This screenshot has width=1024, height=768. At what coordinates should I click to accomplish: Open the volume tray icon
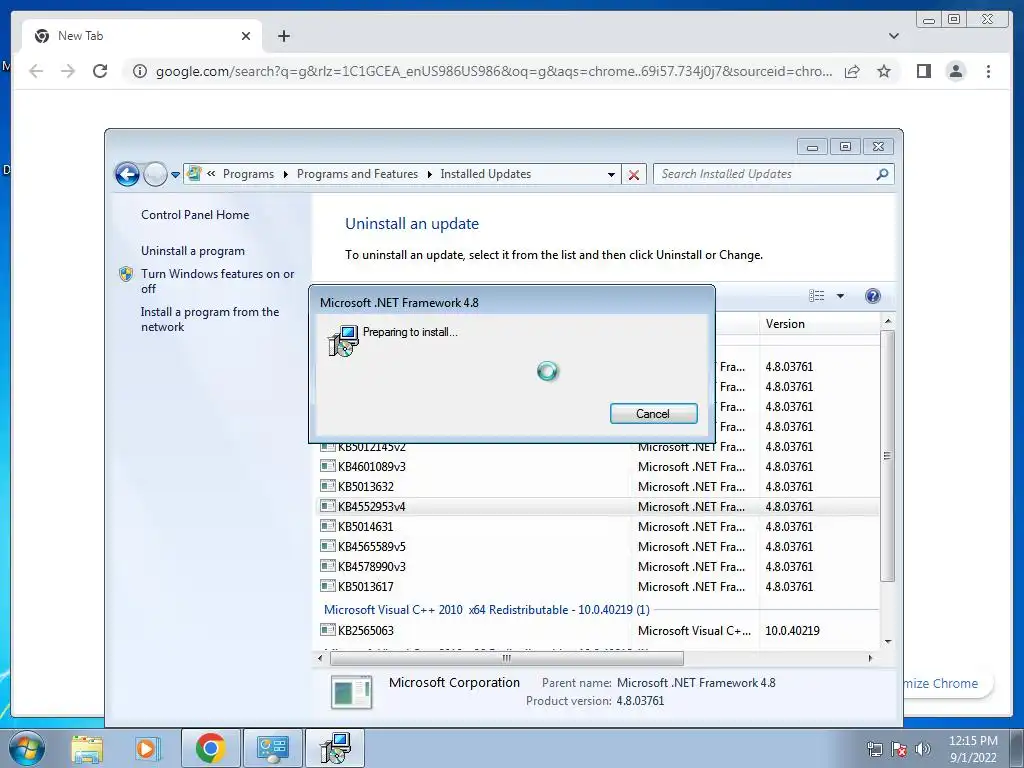tap(923, 749)
